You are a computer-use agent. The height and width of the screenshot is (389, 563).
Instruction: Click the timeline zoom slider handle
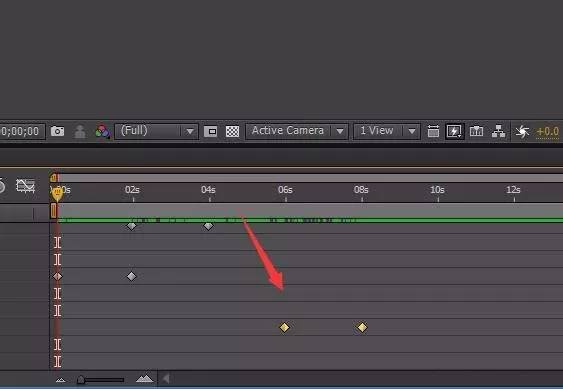81,380
